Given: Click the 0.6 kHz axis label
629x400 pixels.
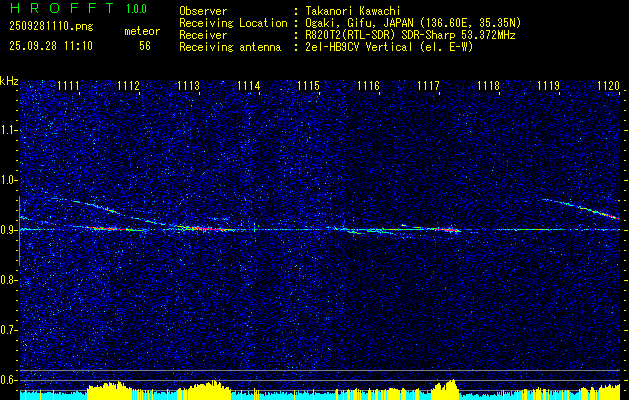Looking at the screenshot, I should (7, 380).
